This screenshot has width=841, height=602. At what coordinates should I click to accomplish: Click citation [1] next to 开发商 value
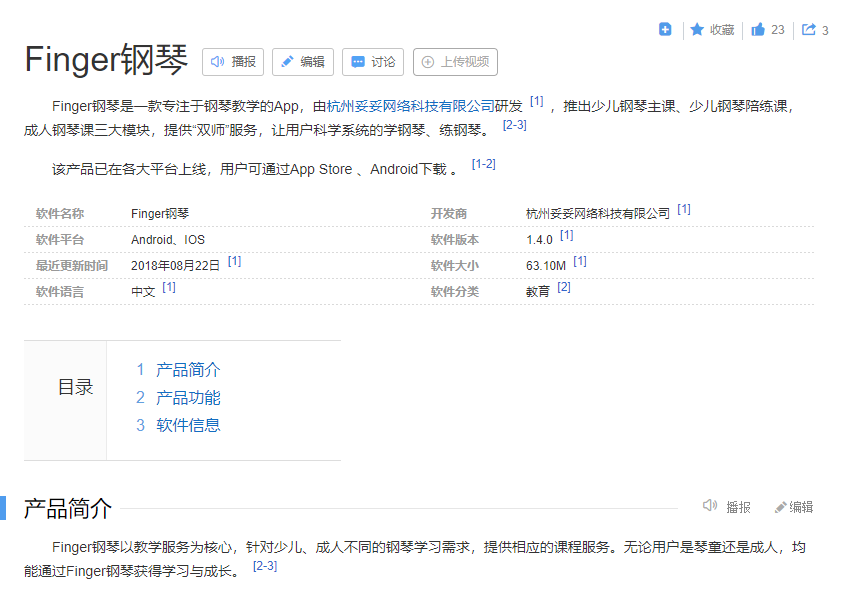pos(684,209)
